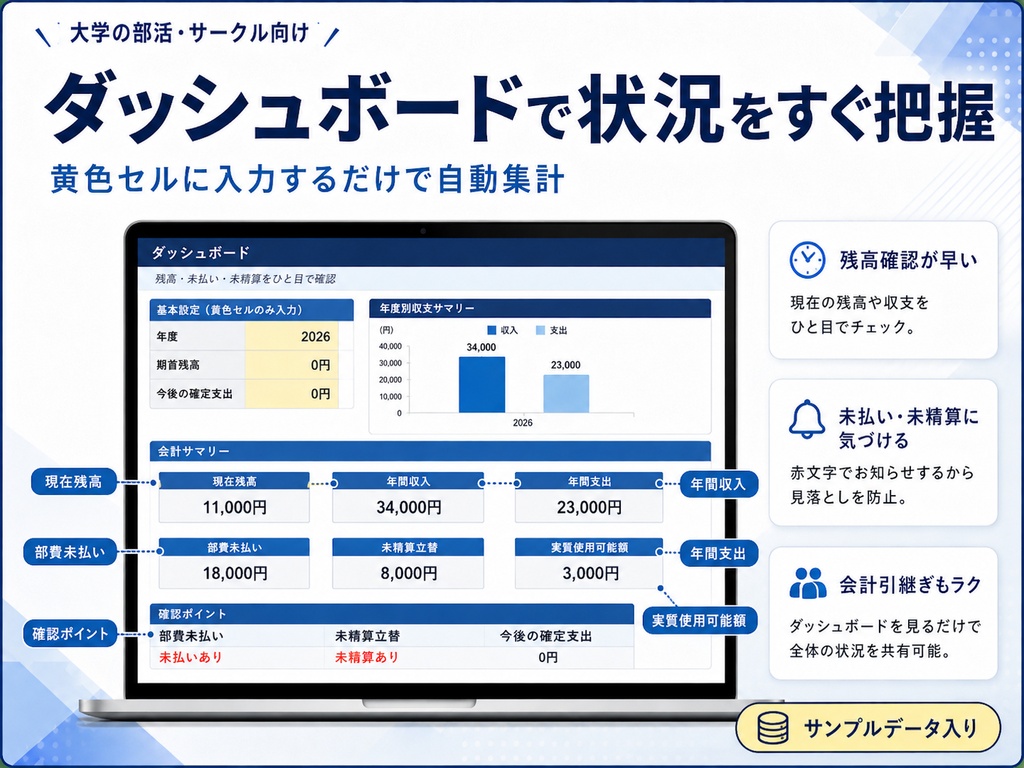The height and width of the screenshot is (768, 1024).
Task: Click the 確認ポイント table header bar
Action: point(392,614)
